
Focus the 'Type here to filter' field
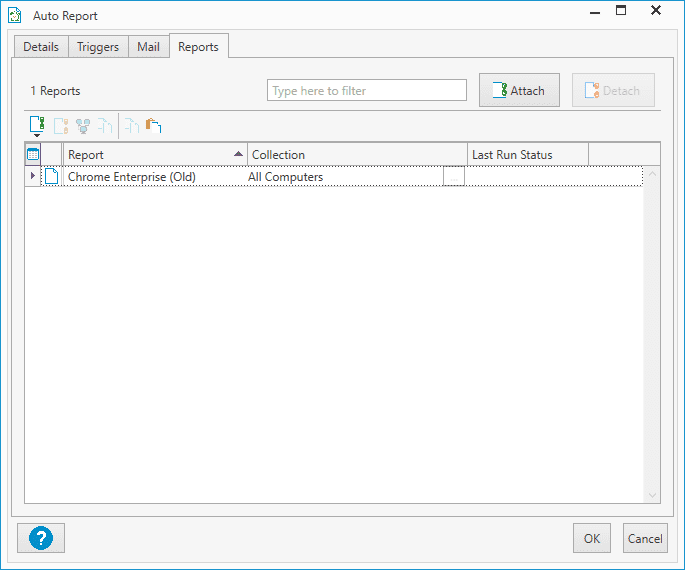point(367,90)
